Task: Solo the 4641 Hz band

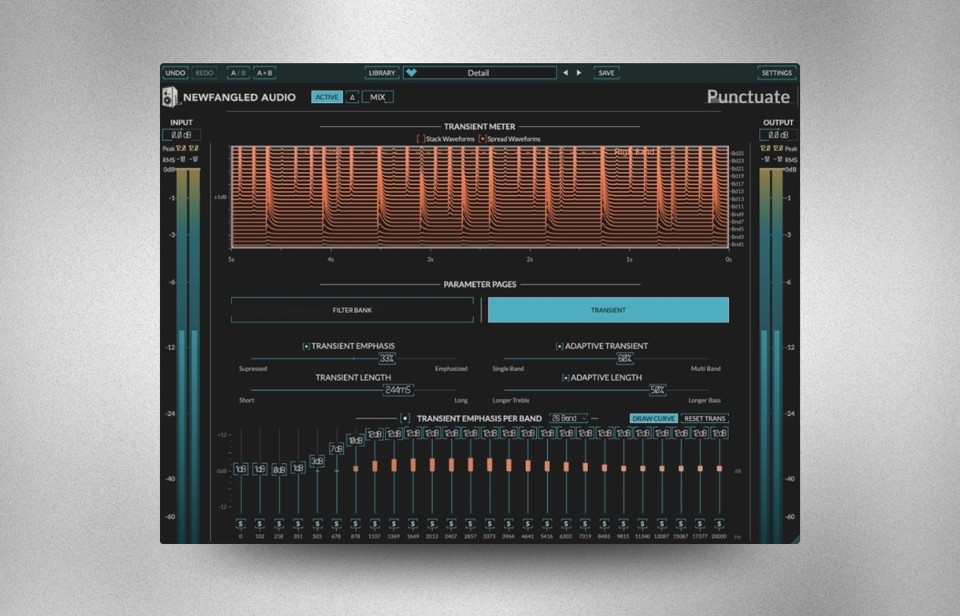Action: coord(528,524)
